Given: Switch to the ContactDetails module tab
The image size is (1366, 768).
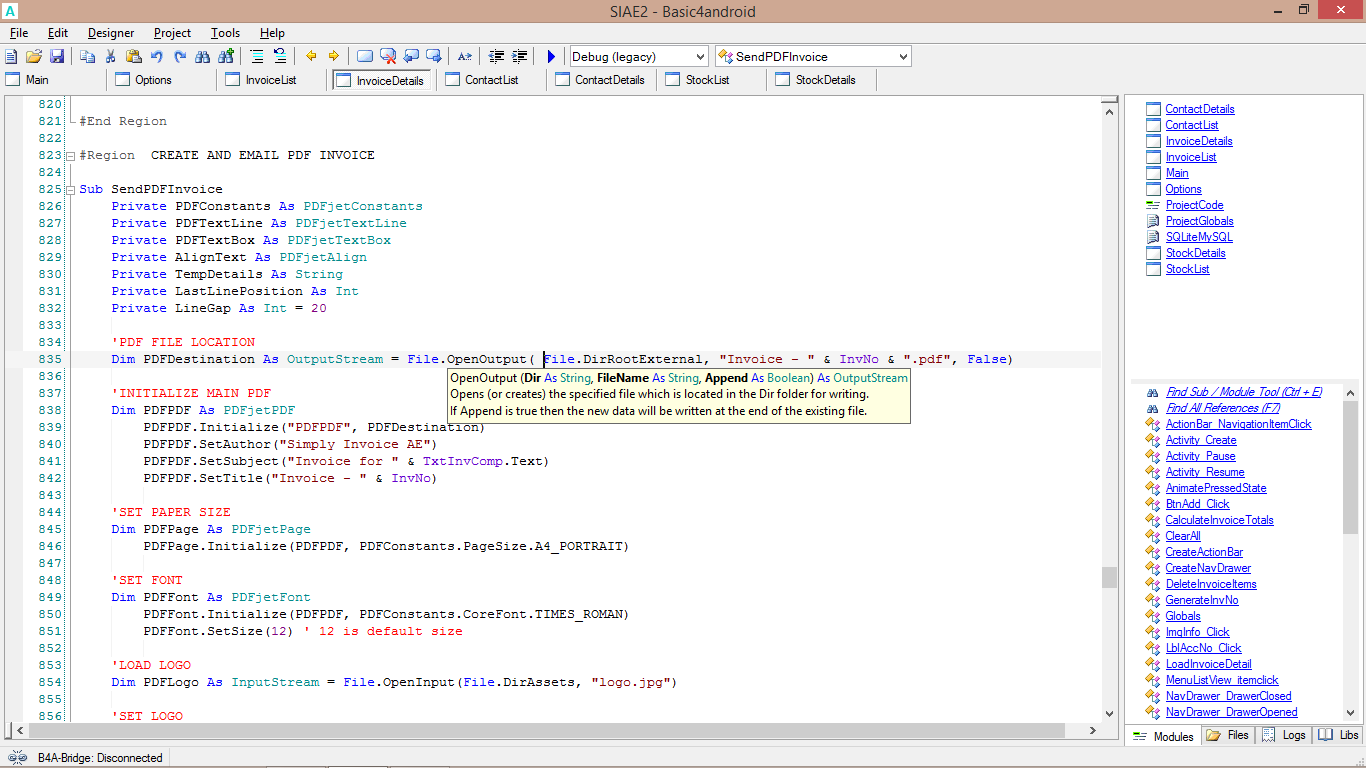Looking at the screenshot, I should (603, 80).
